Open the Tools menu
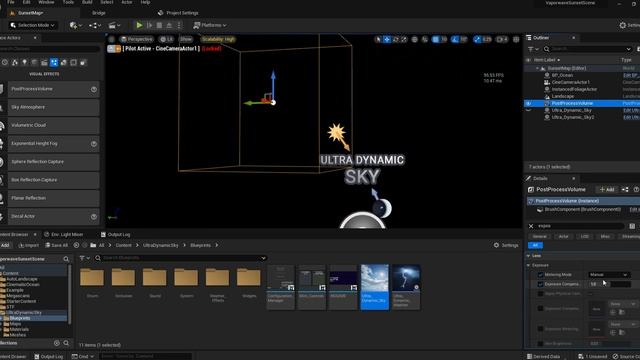Screen dimensions: 640x360 pos(68,2)
